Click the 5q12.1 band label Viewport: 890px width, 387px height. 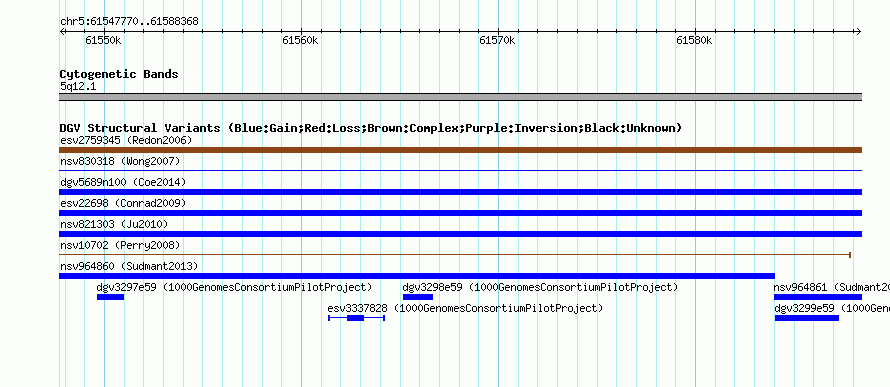(x=78, y=86)
